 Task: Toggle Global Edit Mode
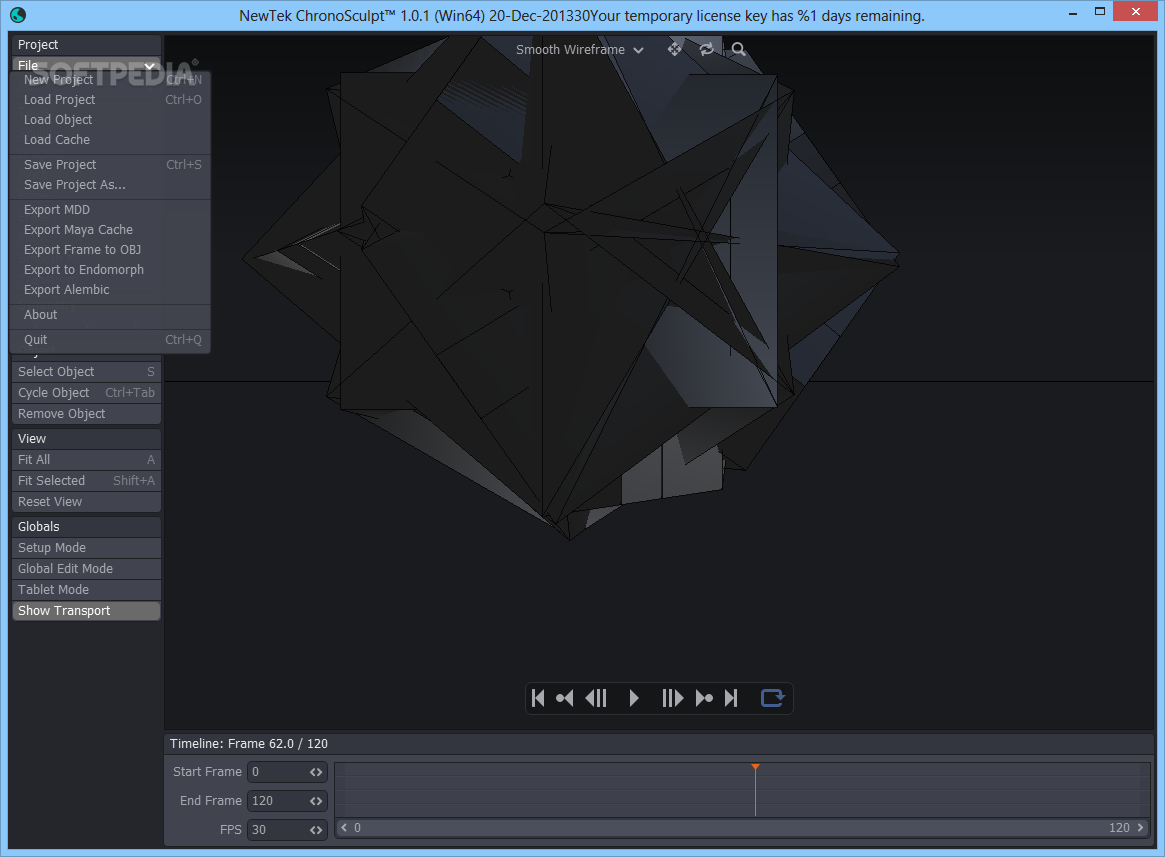(86, 569)
